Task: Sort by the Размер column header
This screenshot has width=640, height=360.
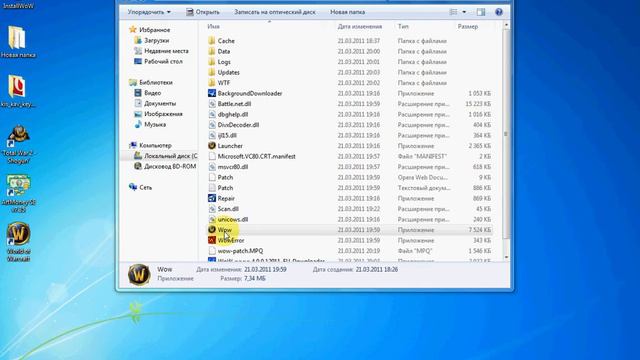Action: [468, 27]
